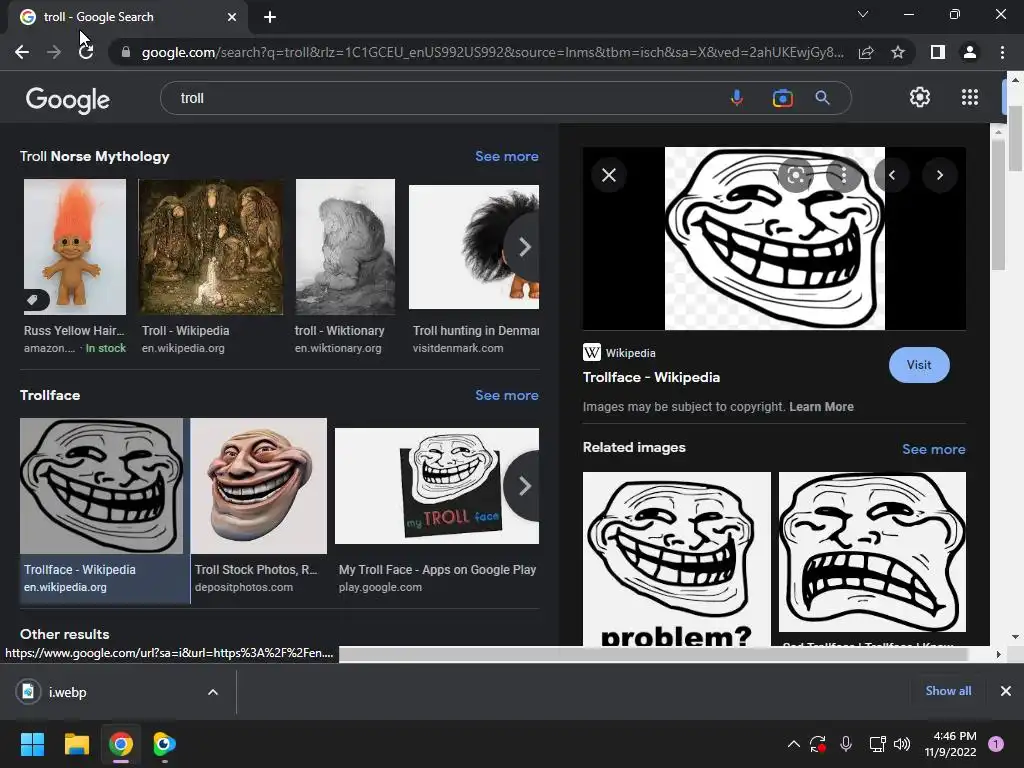Open Troll hunting in Denmark thumbnail
Screen dimensions: 1024x768
(x=474, y=247)
